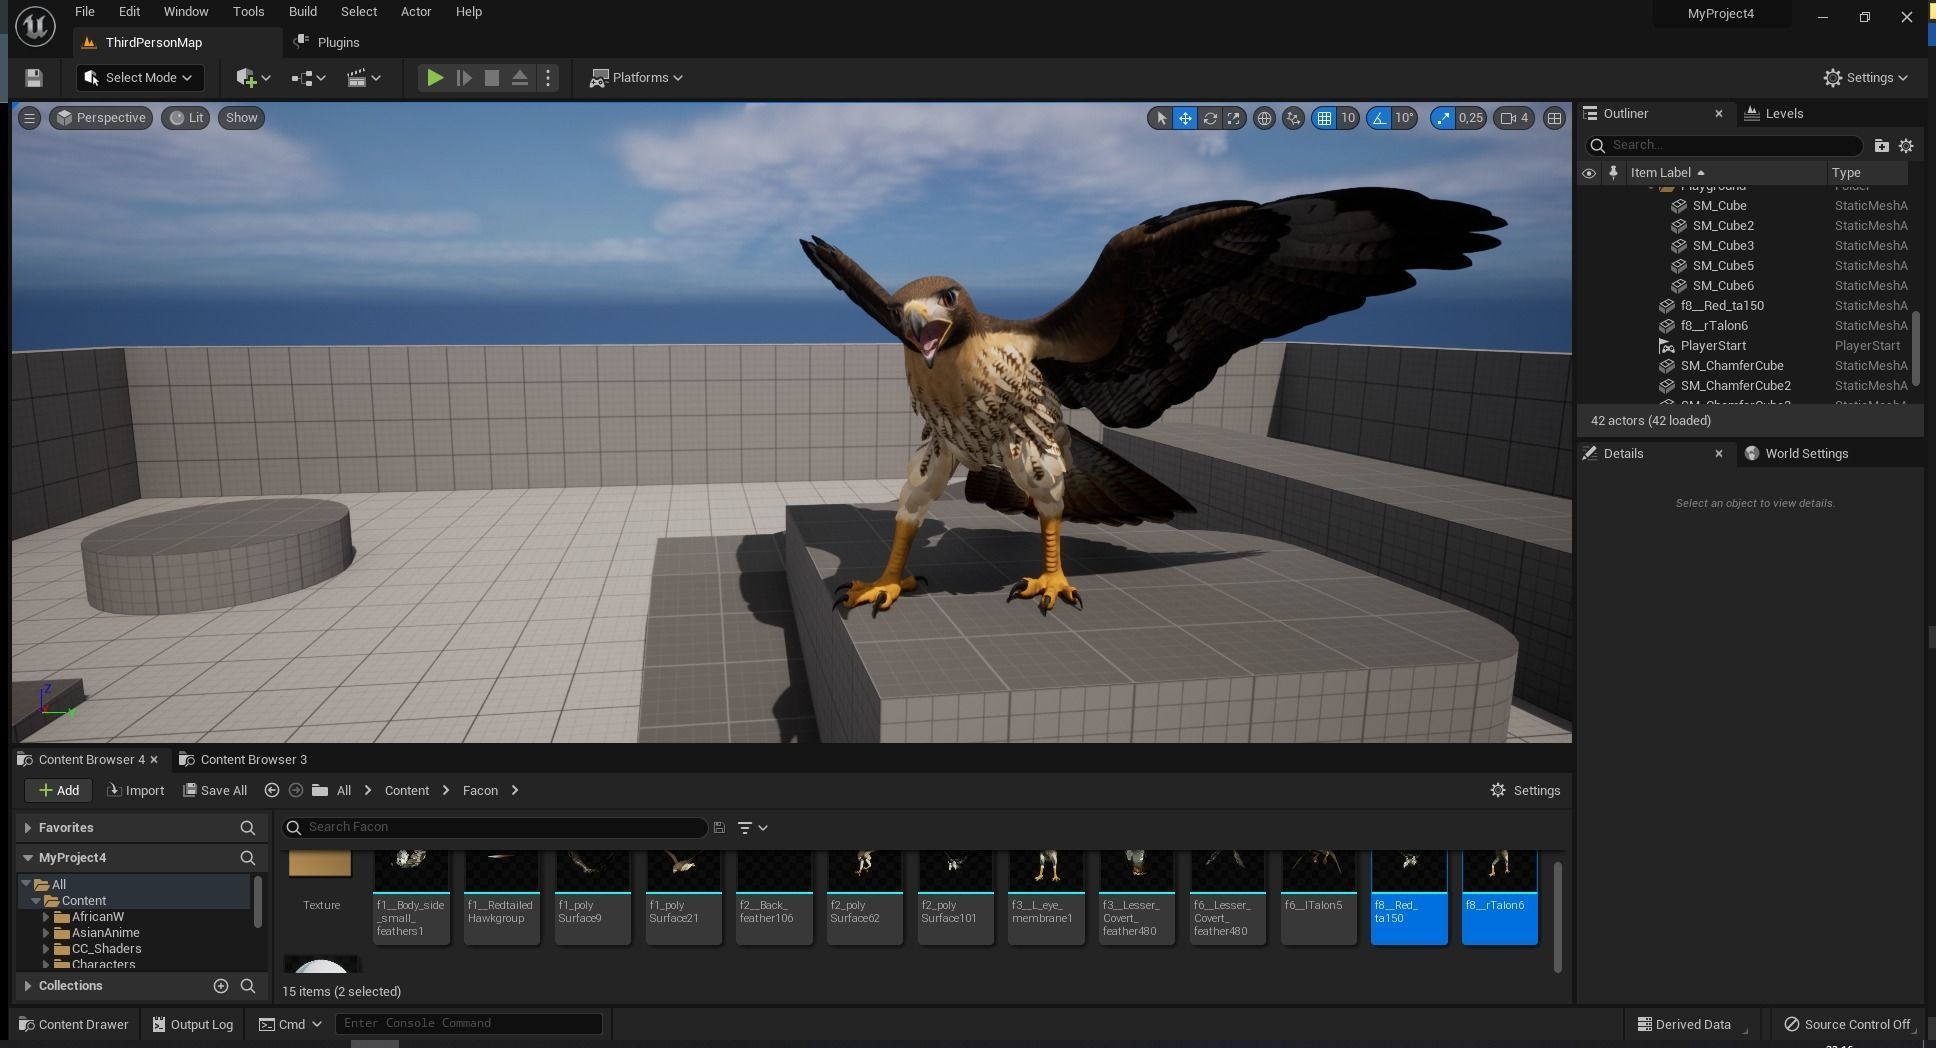Screen dimensions: 1936x1048
Task: Click the Import button in Content Browser
Action: (x=135, y=791)
